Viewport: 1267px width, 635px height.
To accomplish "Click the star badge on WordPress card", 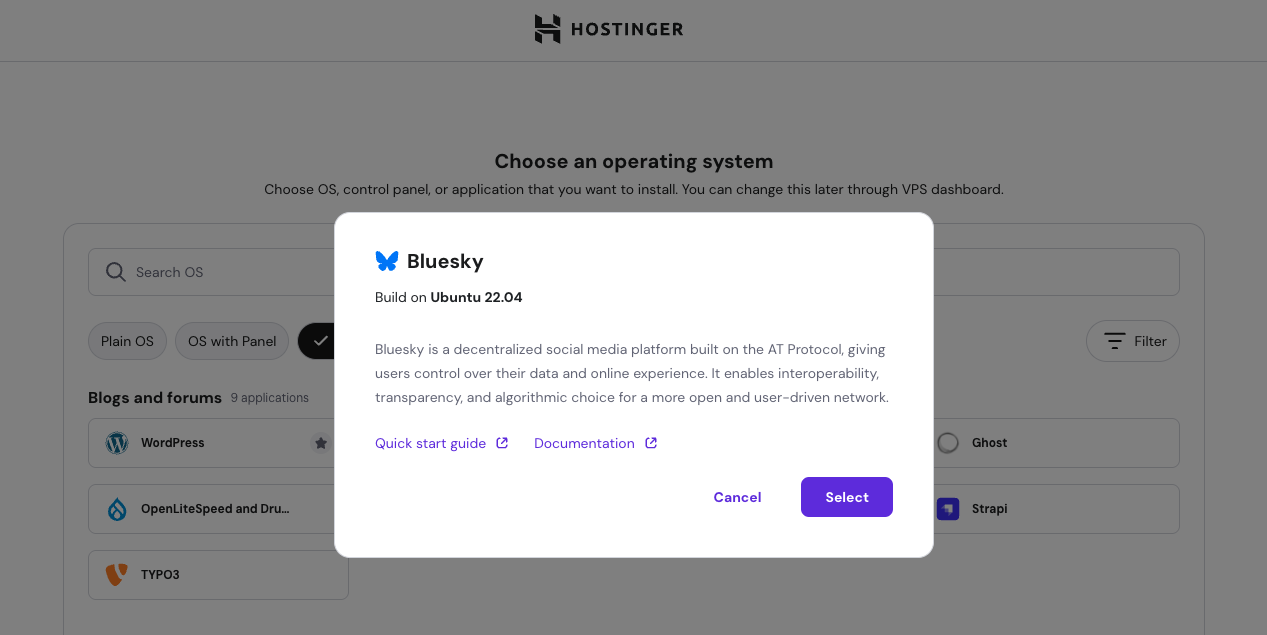I will (320, 443).
